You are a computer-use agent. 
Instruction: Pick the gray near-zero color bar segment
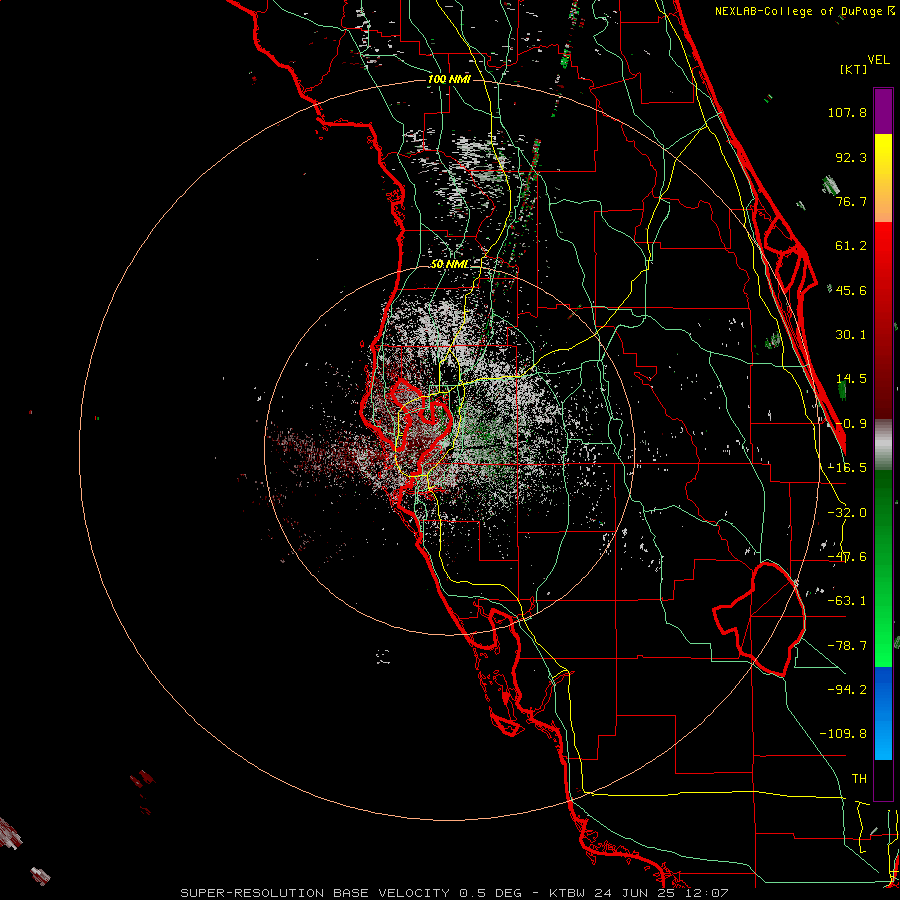click(x=883, y=445)
